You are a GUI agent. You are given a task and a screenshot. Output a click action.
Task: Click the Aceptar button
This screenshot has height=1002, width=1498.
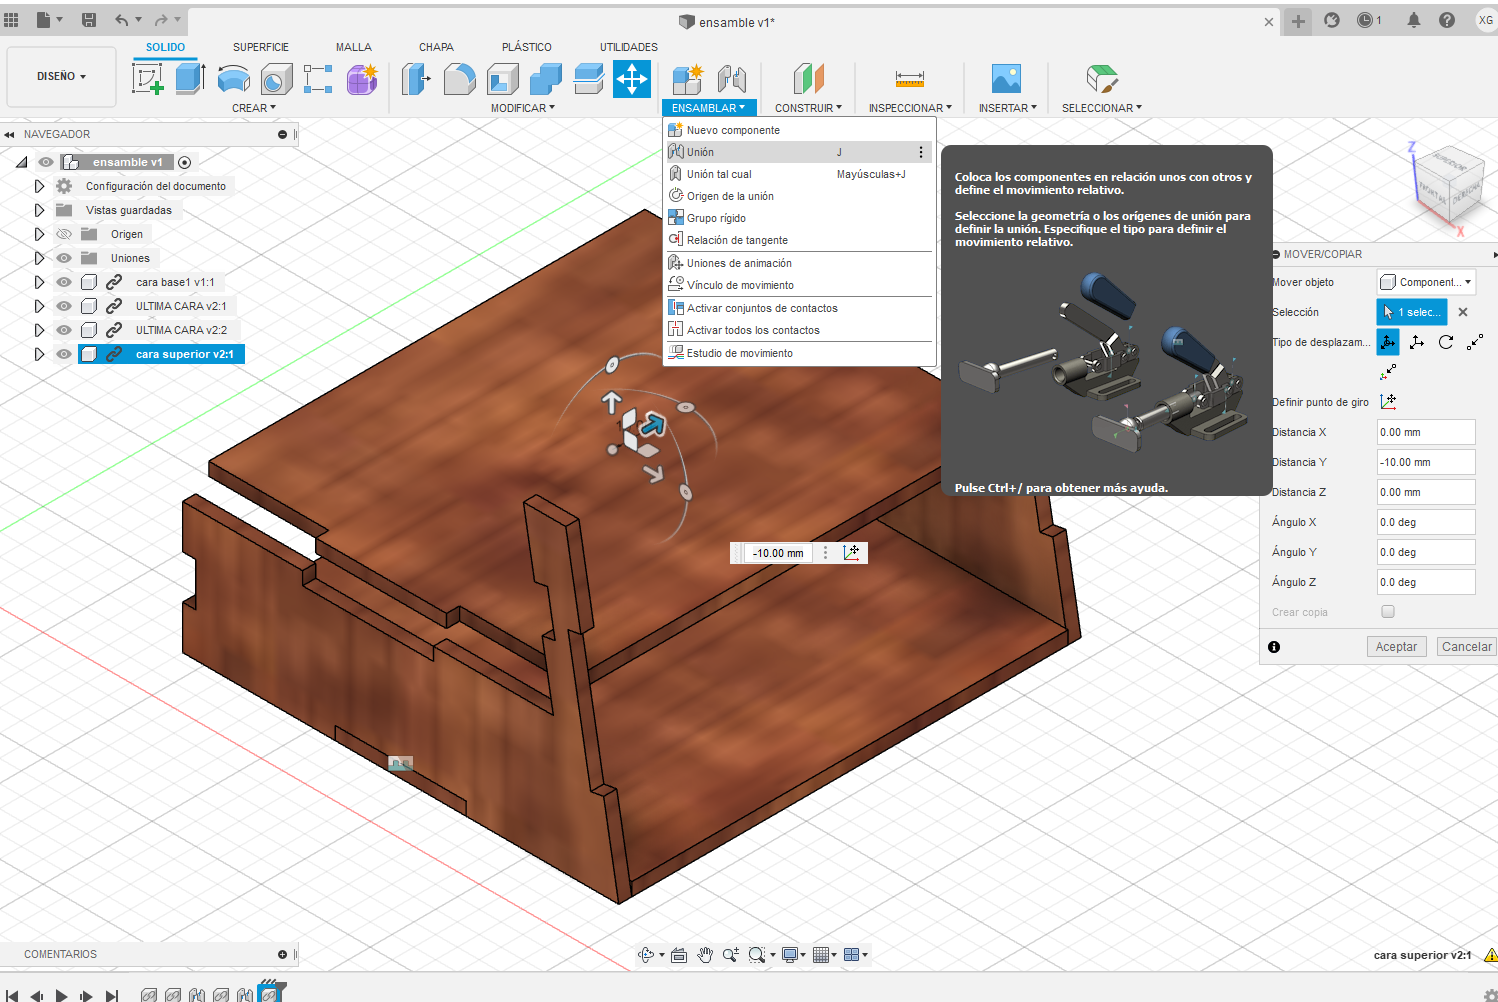[x=1395, y=647]
